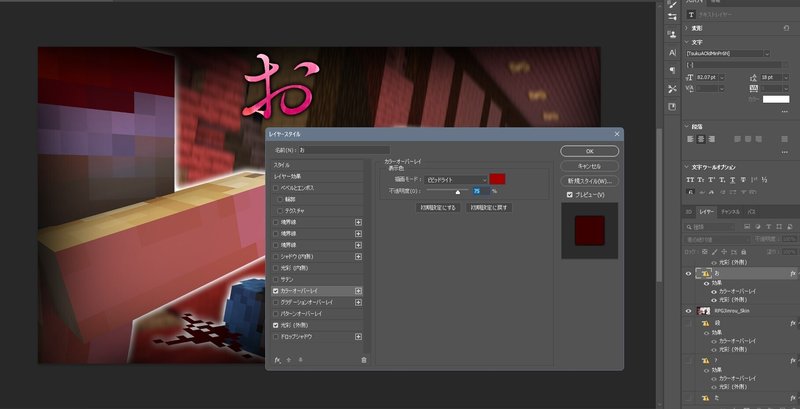Viewport: 800px width, 409px height.
Task: Select the レイヤー tab
Action: (707, 212)
